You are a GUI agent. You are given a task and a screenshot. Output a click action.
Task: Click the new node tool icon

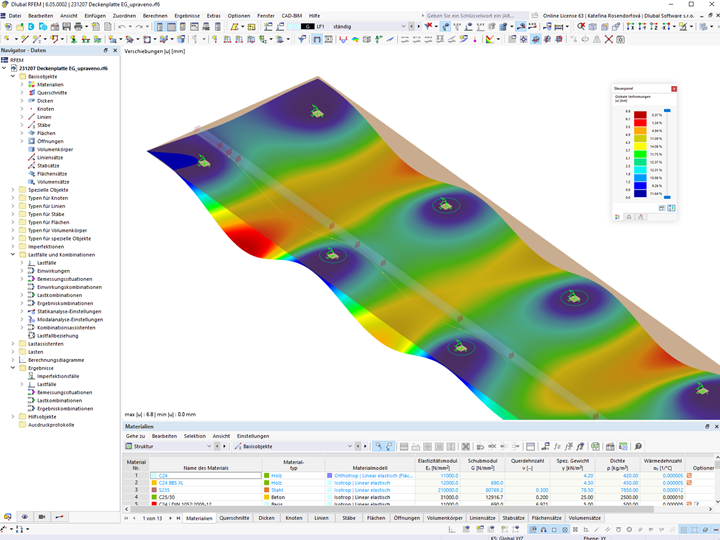click(x=8, y=39)
